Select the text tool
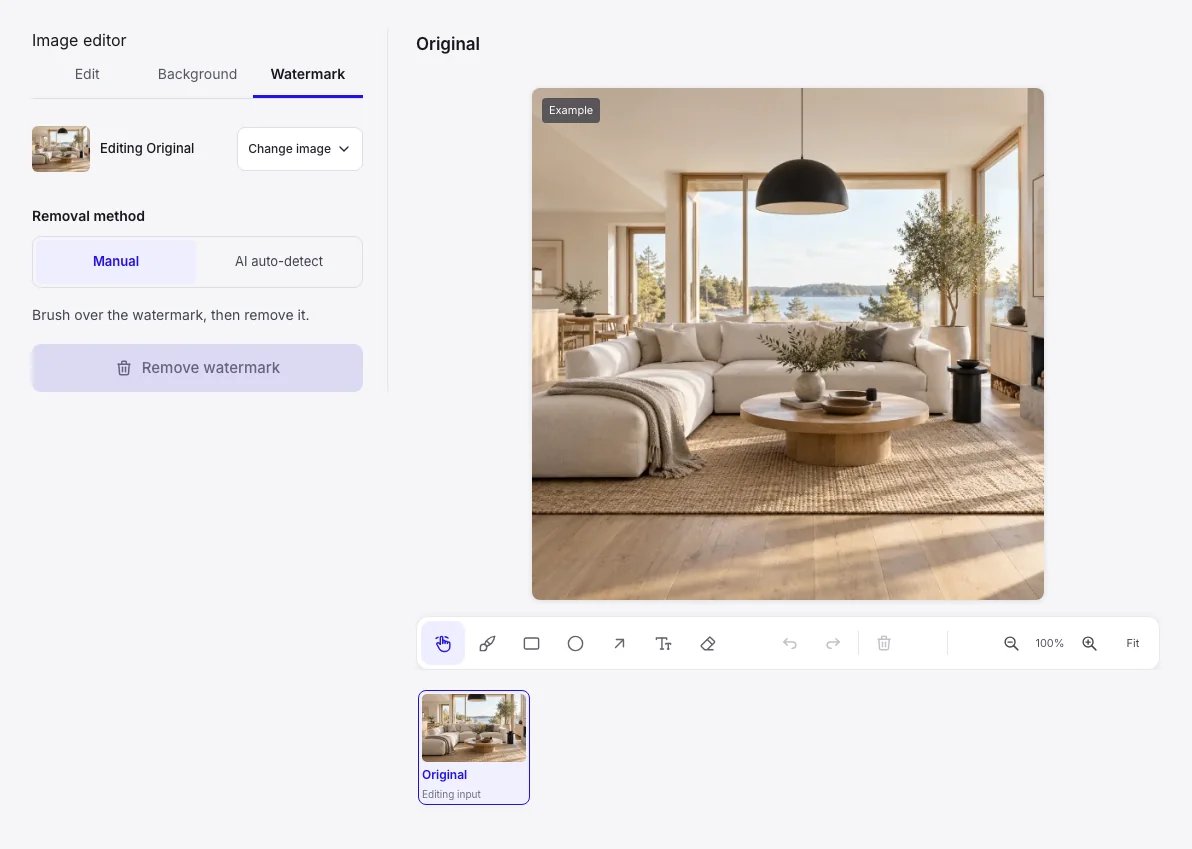 (x=664, y=644)
